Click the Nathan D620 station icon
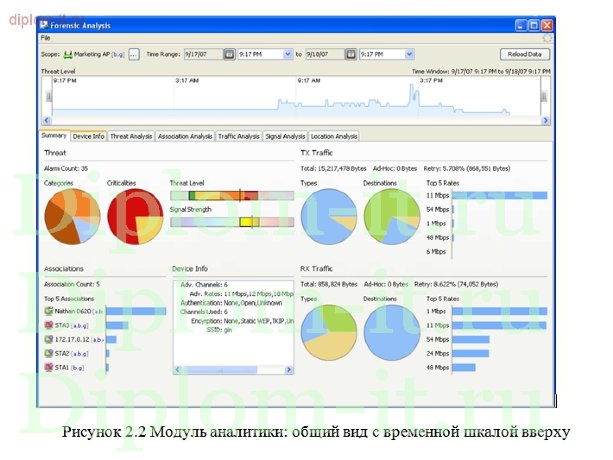 (48, 311)
